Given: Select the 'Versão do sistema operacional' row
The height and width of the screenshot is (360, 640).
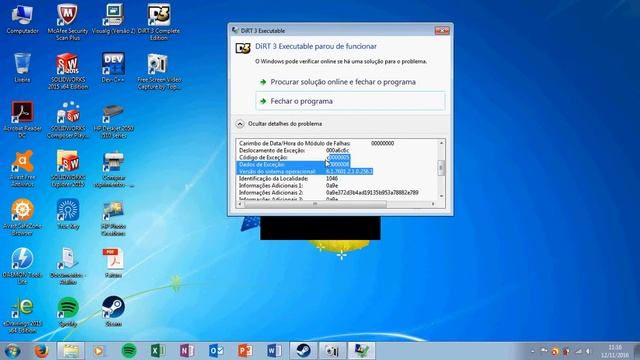Looking at the screenshot, I should coord(305,171).
